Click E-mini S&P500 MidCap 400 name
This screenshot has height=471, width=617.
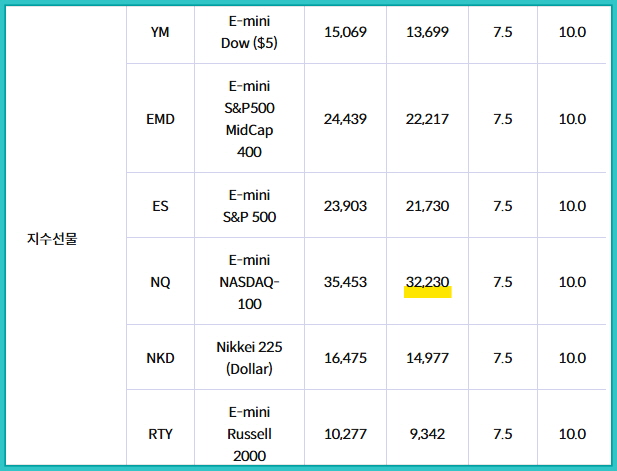249,119
